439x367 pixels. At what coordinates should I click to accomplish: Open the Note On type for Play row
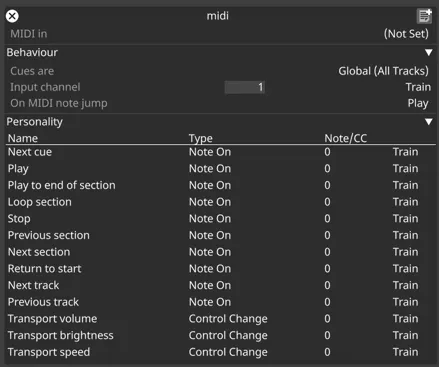(210, 169)
